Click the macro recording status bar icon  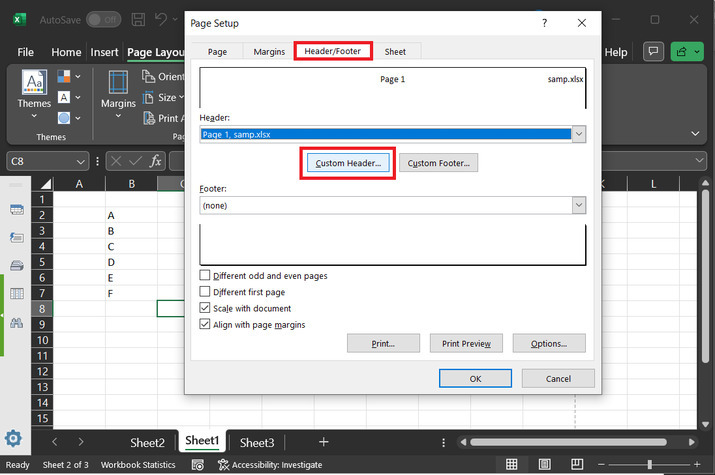point(197,465)
